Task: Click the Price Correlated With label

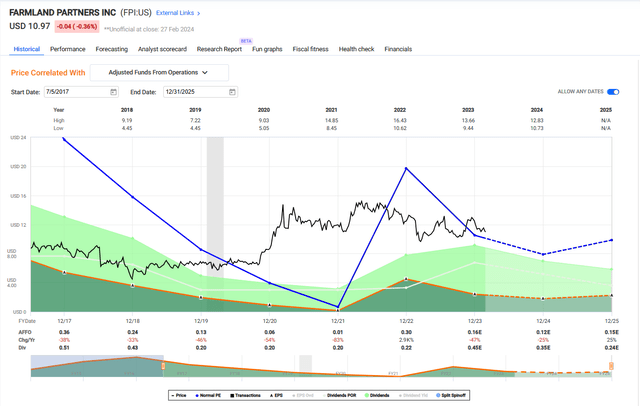Action: 48,73
